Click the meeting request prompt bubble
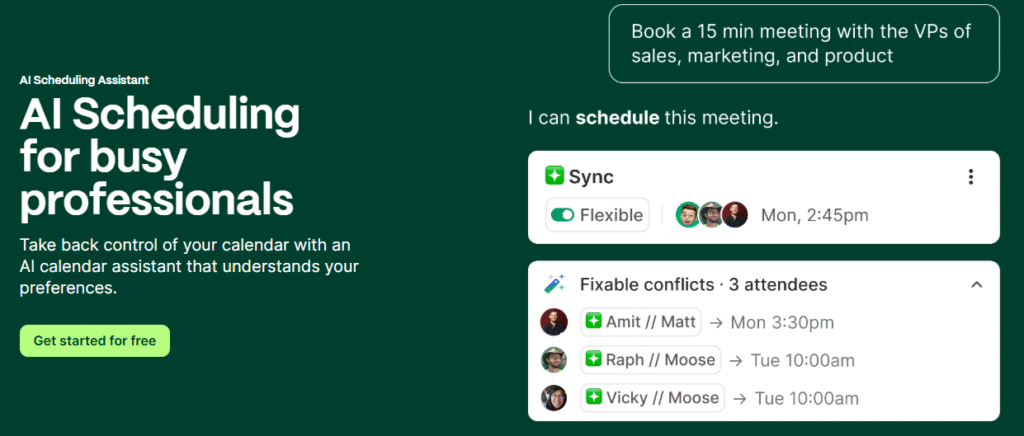This screenshot has height=436, width=1024. (x=803, y=44)
